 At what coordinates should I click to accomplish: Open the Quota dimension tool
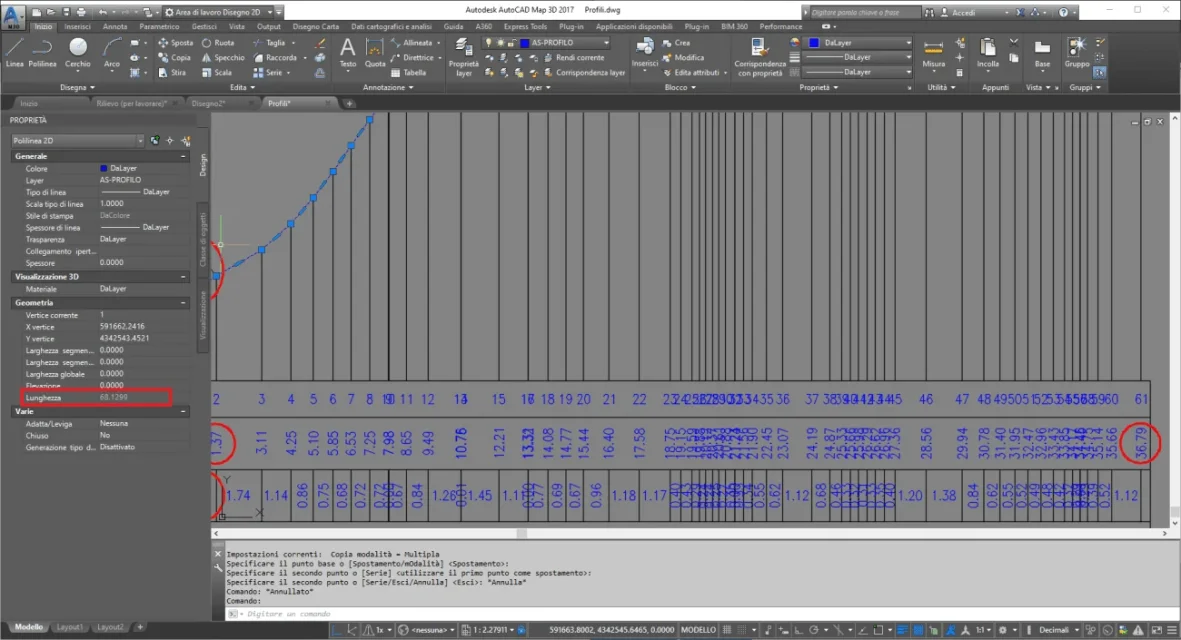(375, 53)
